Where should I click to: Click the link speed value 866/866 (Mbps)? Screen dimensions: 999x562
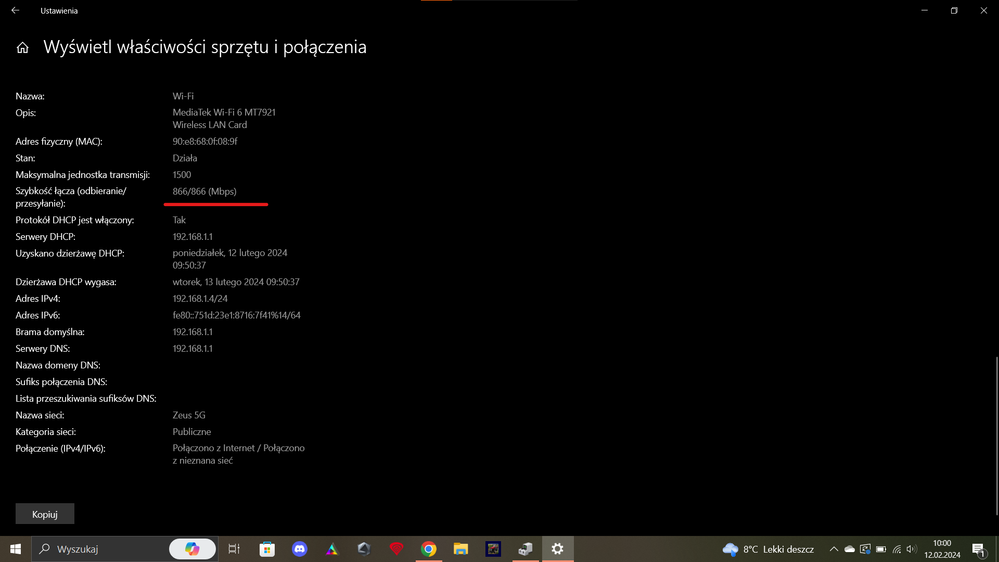pos(204,191)
